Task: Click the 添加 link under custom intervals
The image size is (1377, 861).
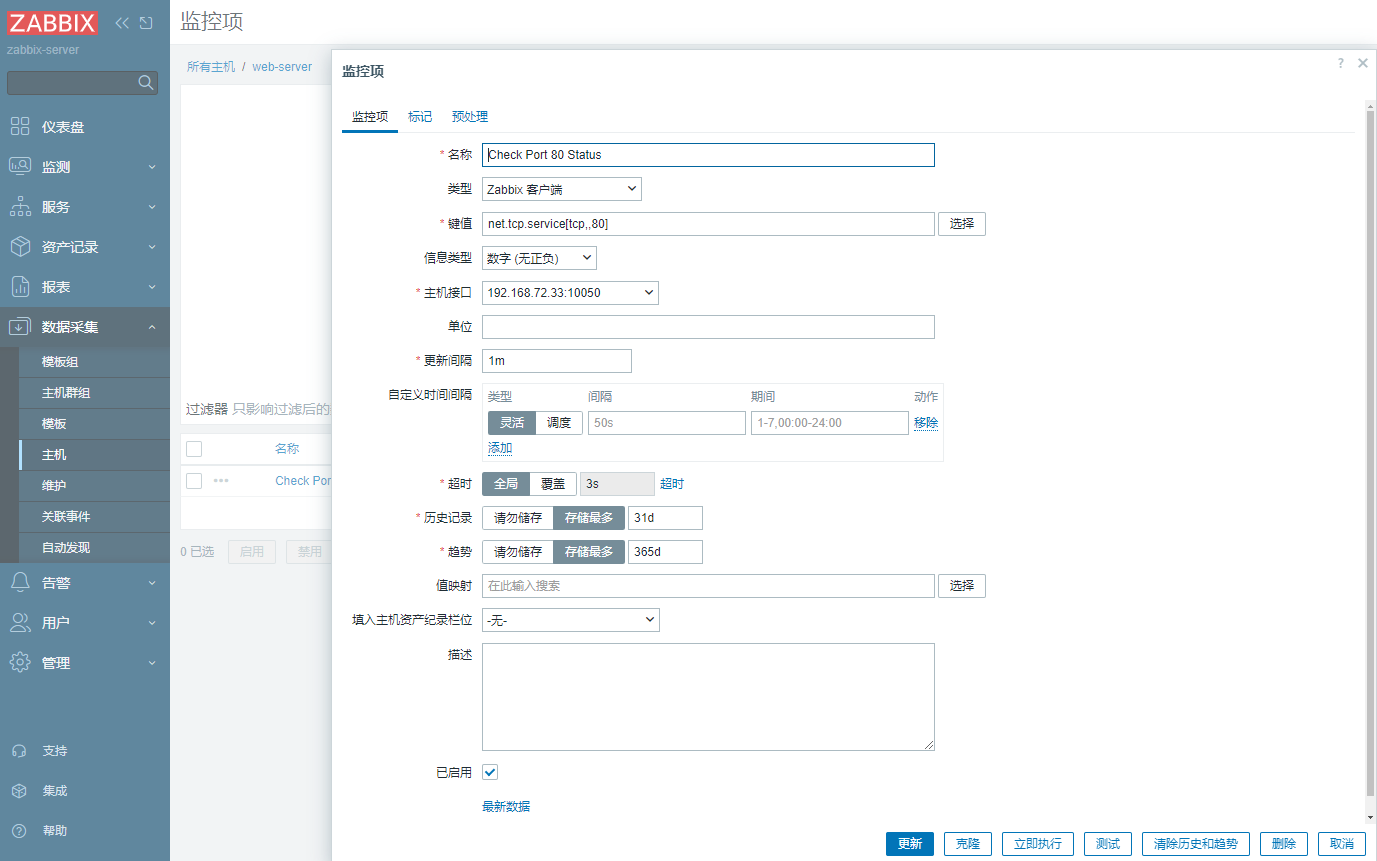Action: coord(500,448)
